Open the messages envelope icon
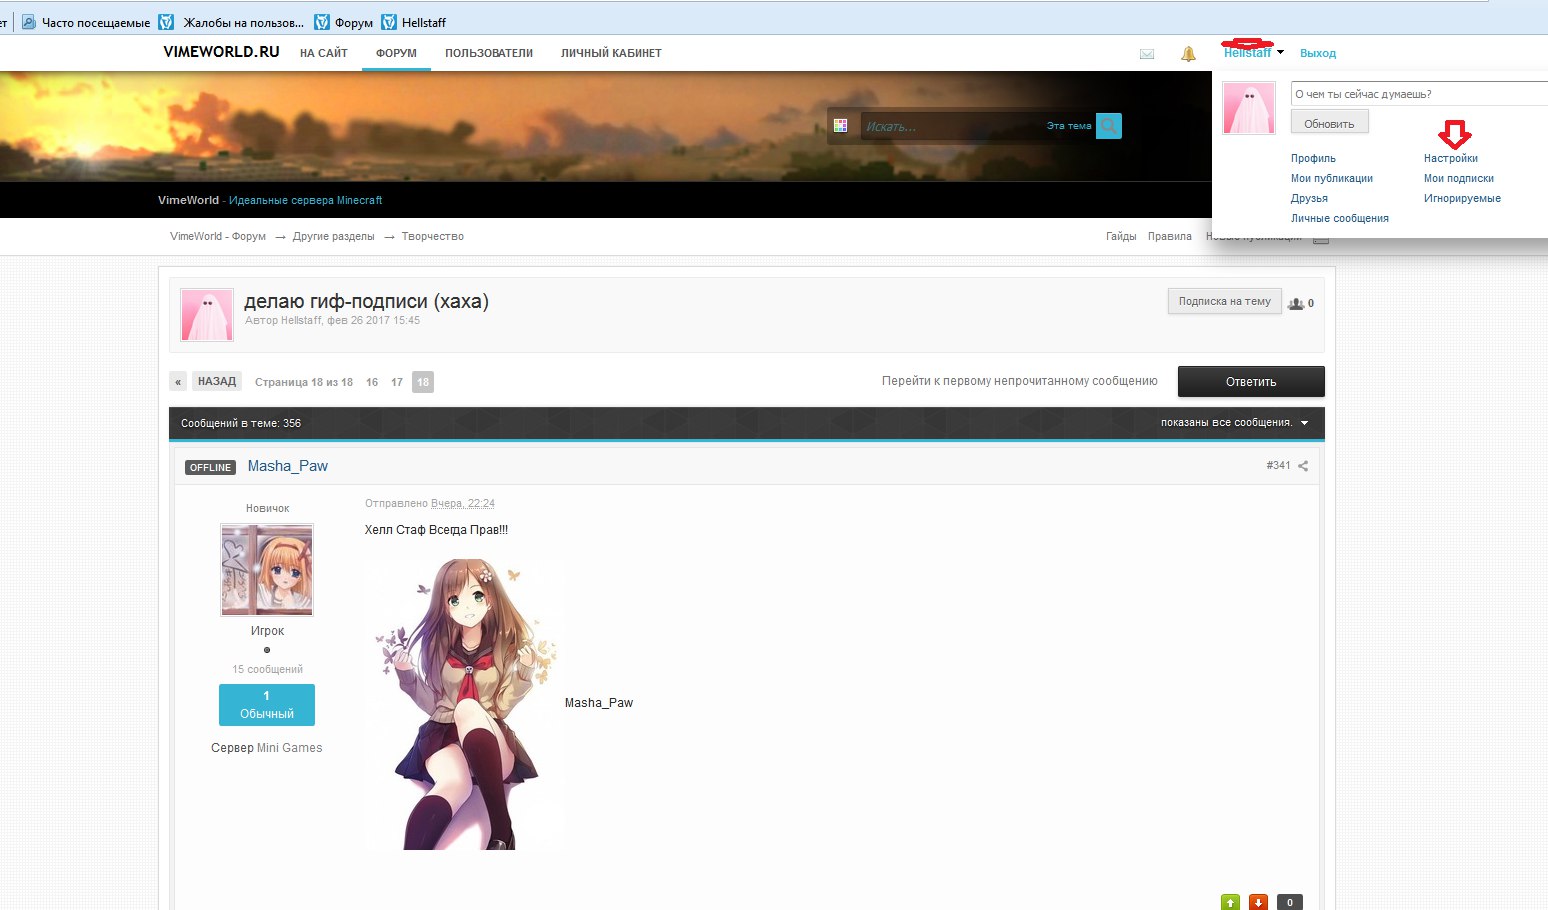 coord(1147,54)
